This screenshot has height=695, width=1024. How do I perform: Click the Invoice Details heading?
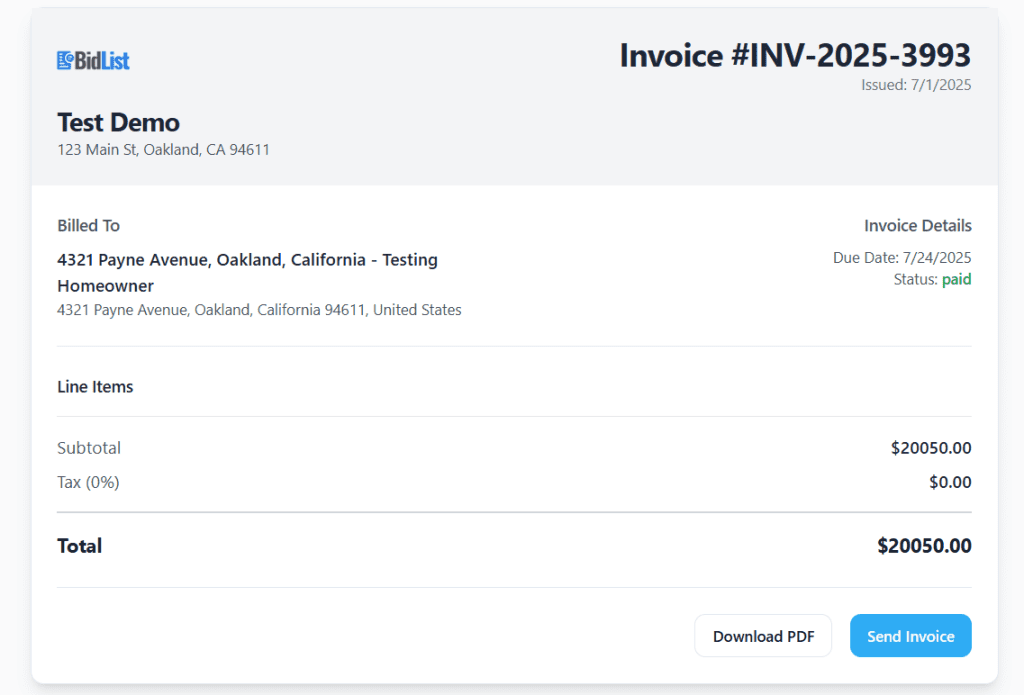(918, 225)
